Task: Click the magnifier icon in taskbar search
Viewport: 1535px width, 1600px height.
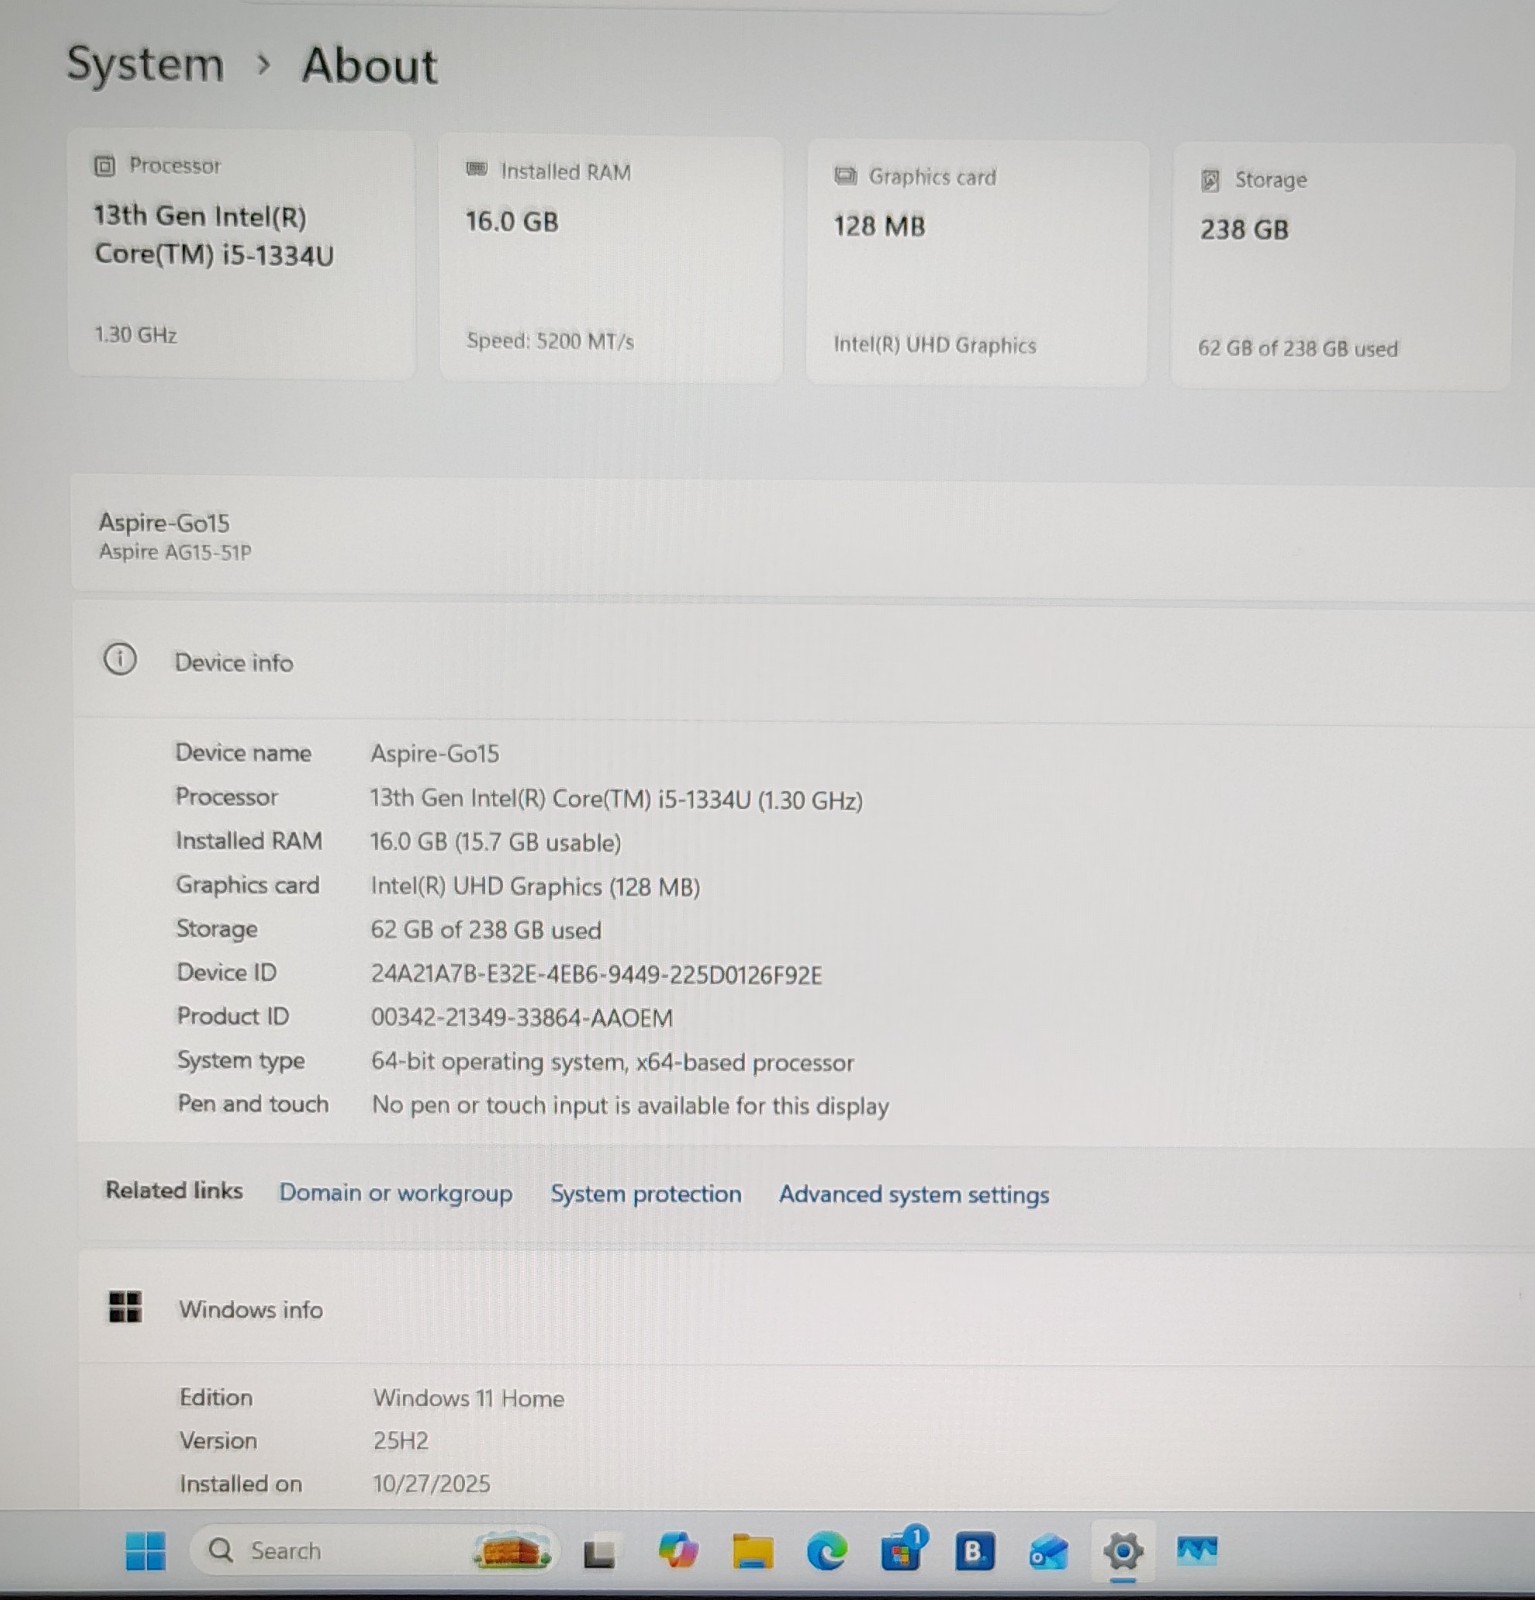Action: coord(220,1550)
